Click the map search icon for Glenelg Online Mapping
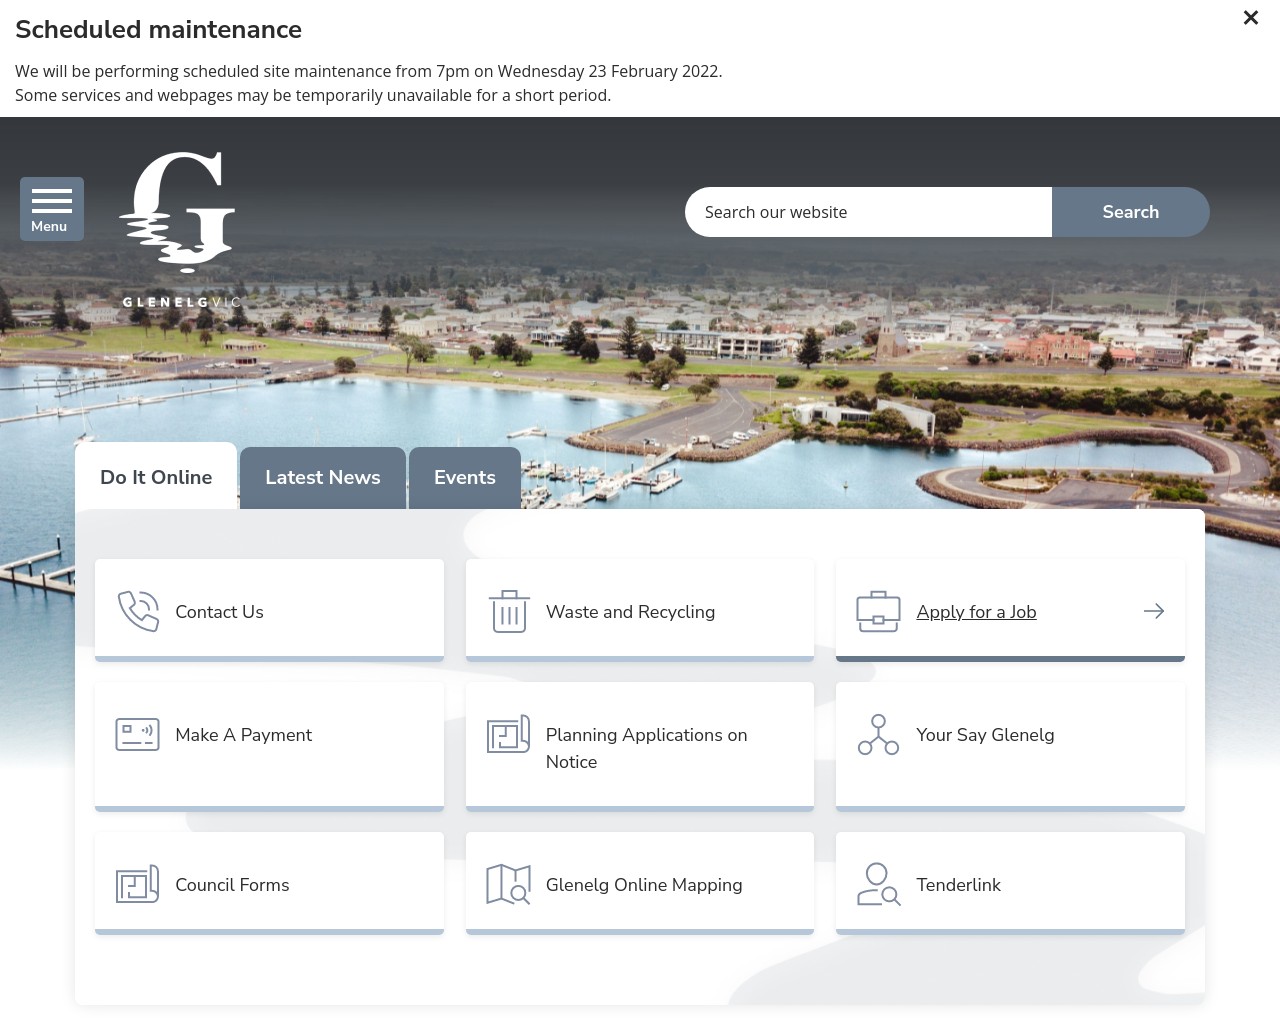 pos(508,884)
